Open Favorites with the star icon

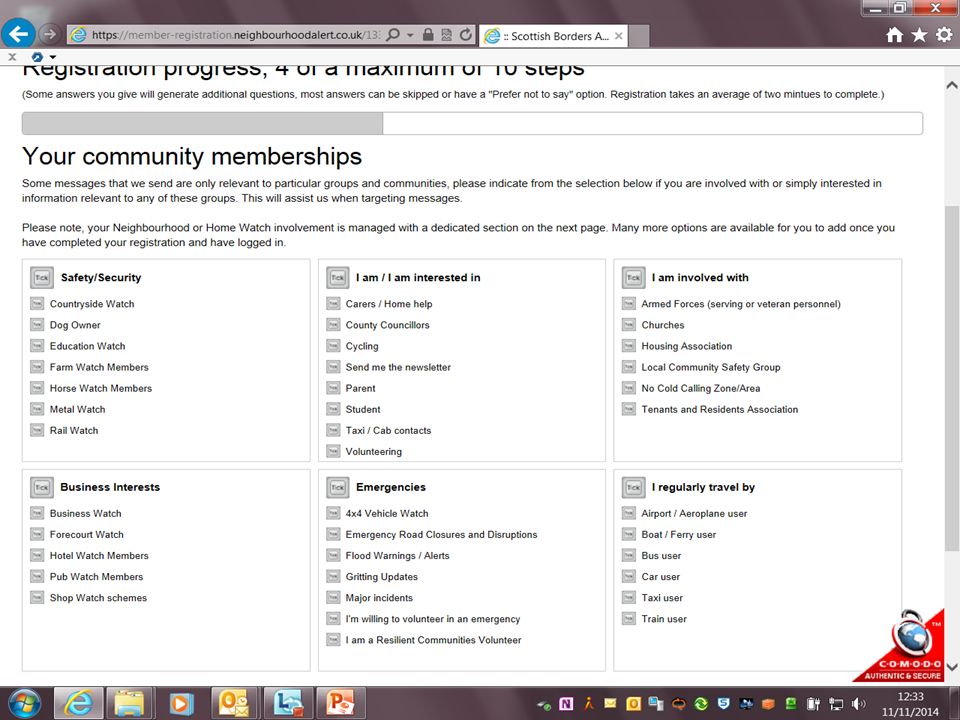[x=919, y=35]
